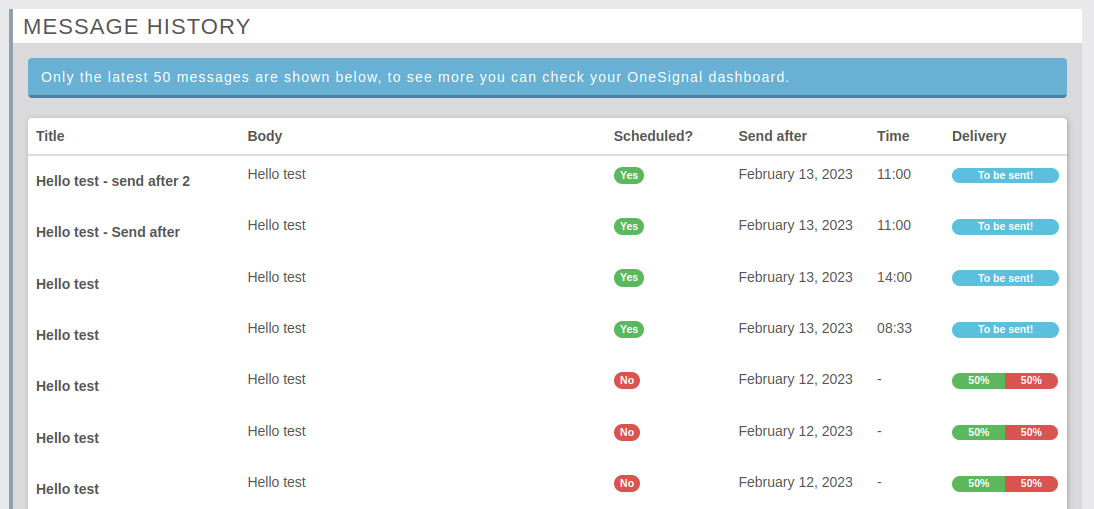Click the Yes badge for the 08:33 message
Image resolution: width=1094 pixels, height=509 pixels.
coord(628,329)
